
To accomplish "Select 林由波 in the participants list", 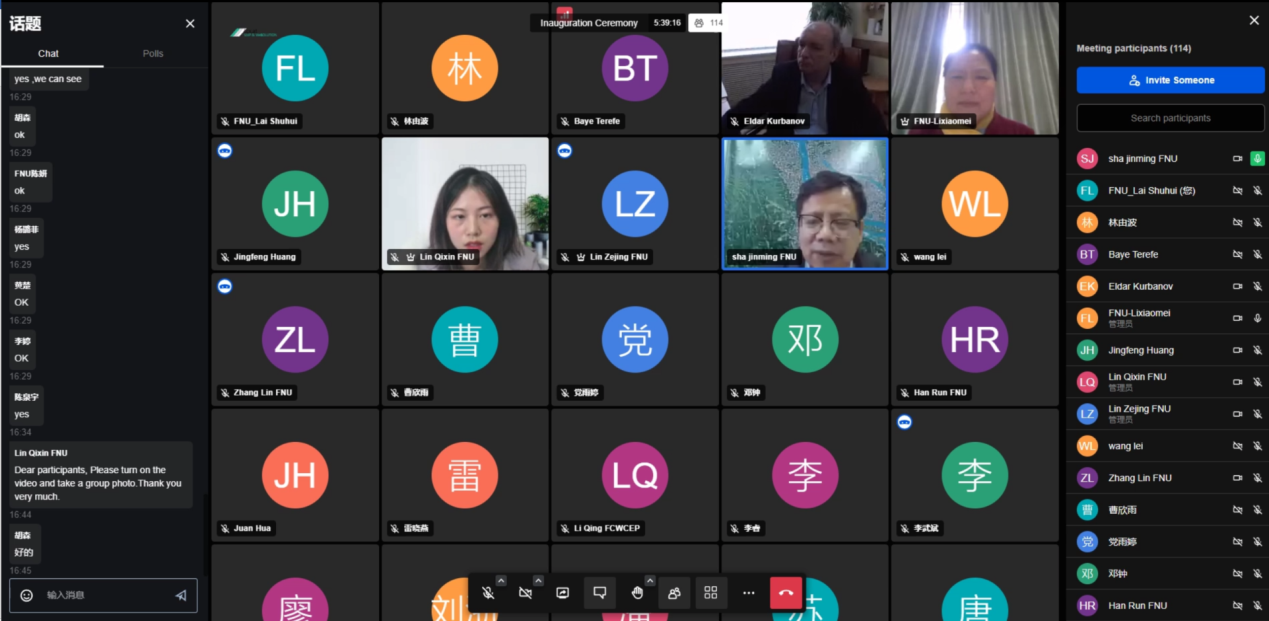I will click(1168, 222).
